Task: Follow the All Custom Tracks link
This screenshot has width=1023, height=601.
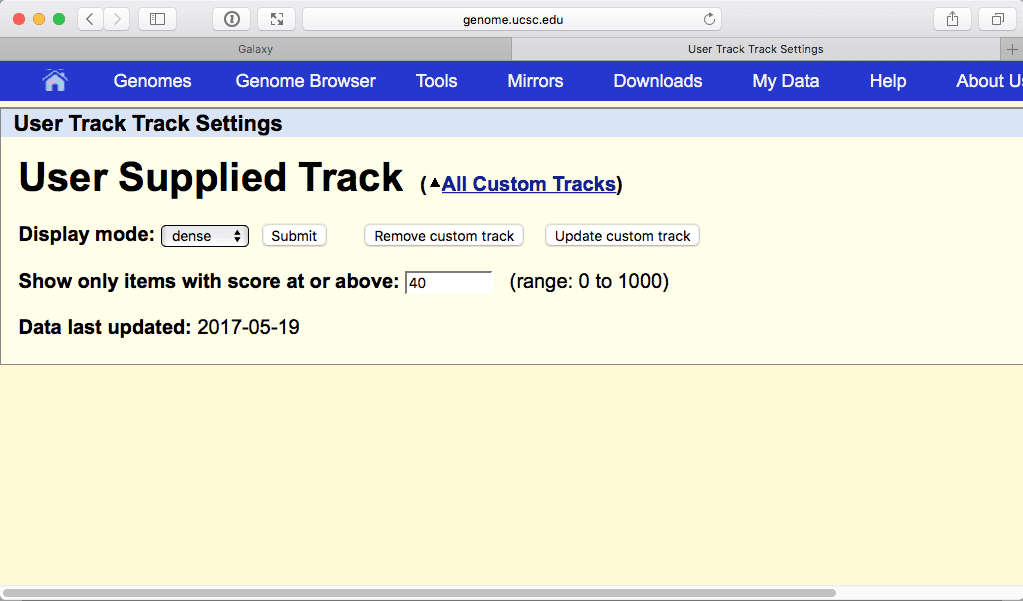Action: point(528,184)
